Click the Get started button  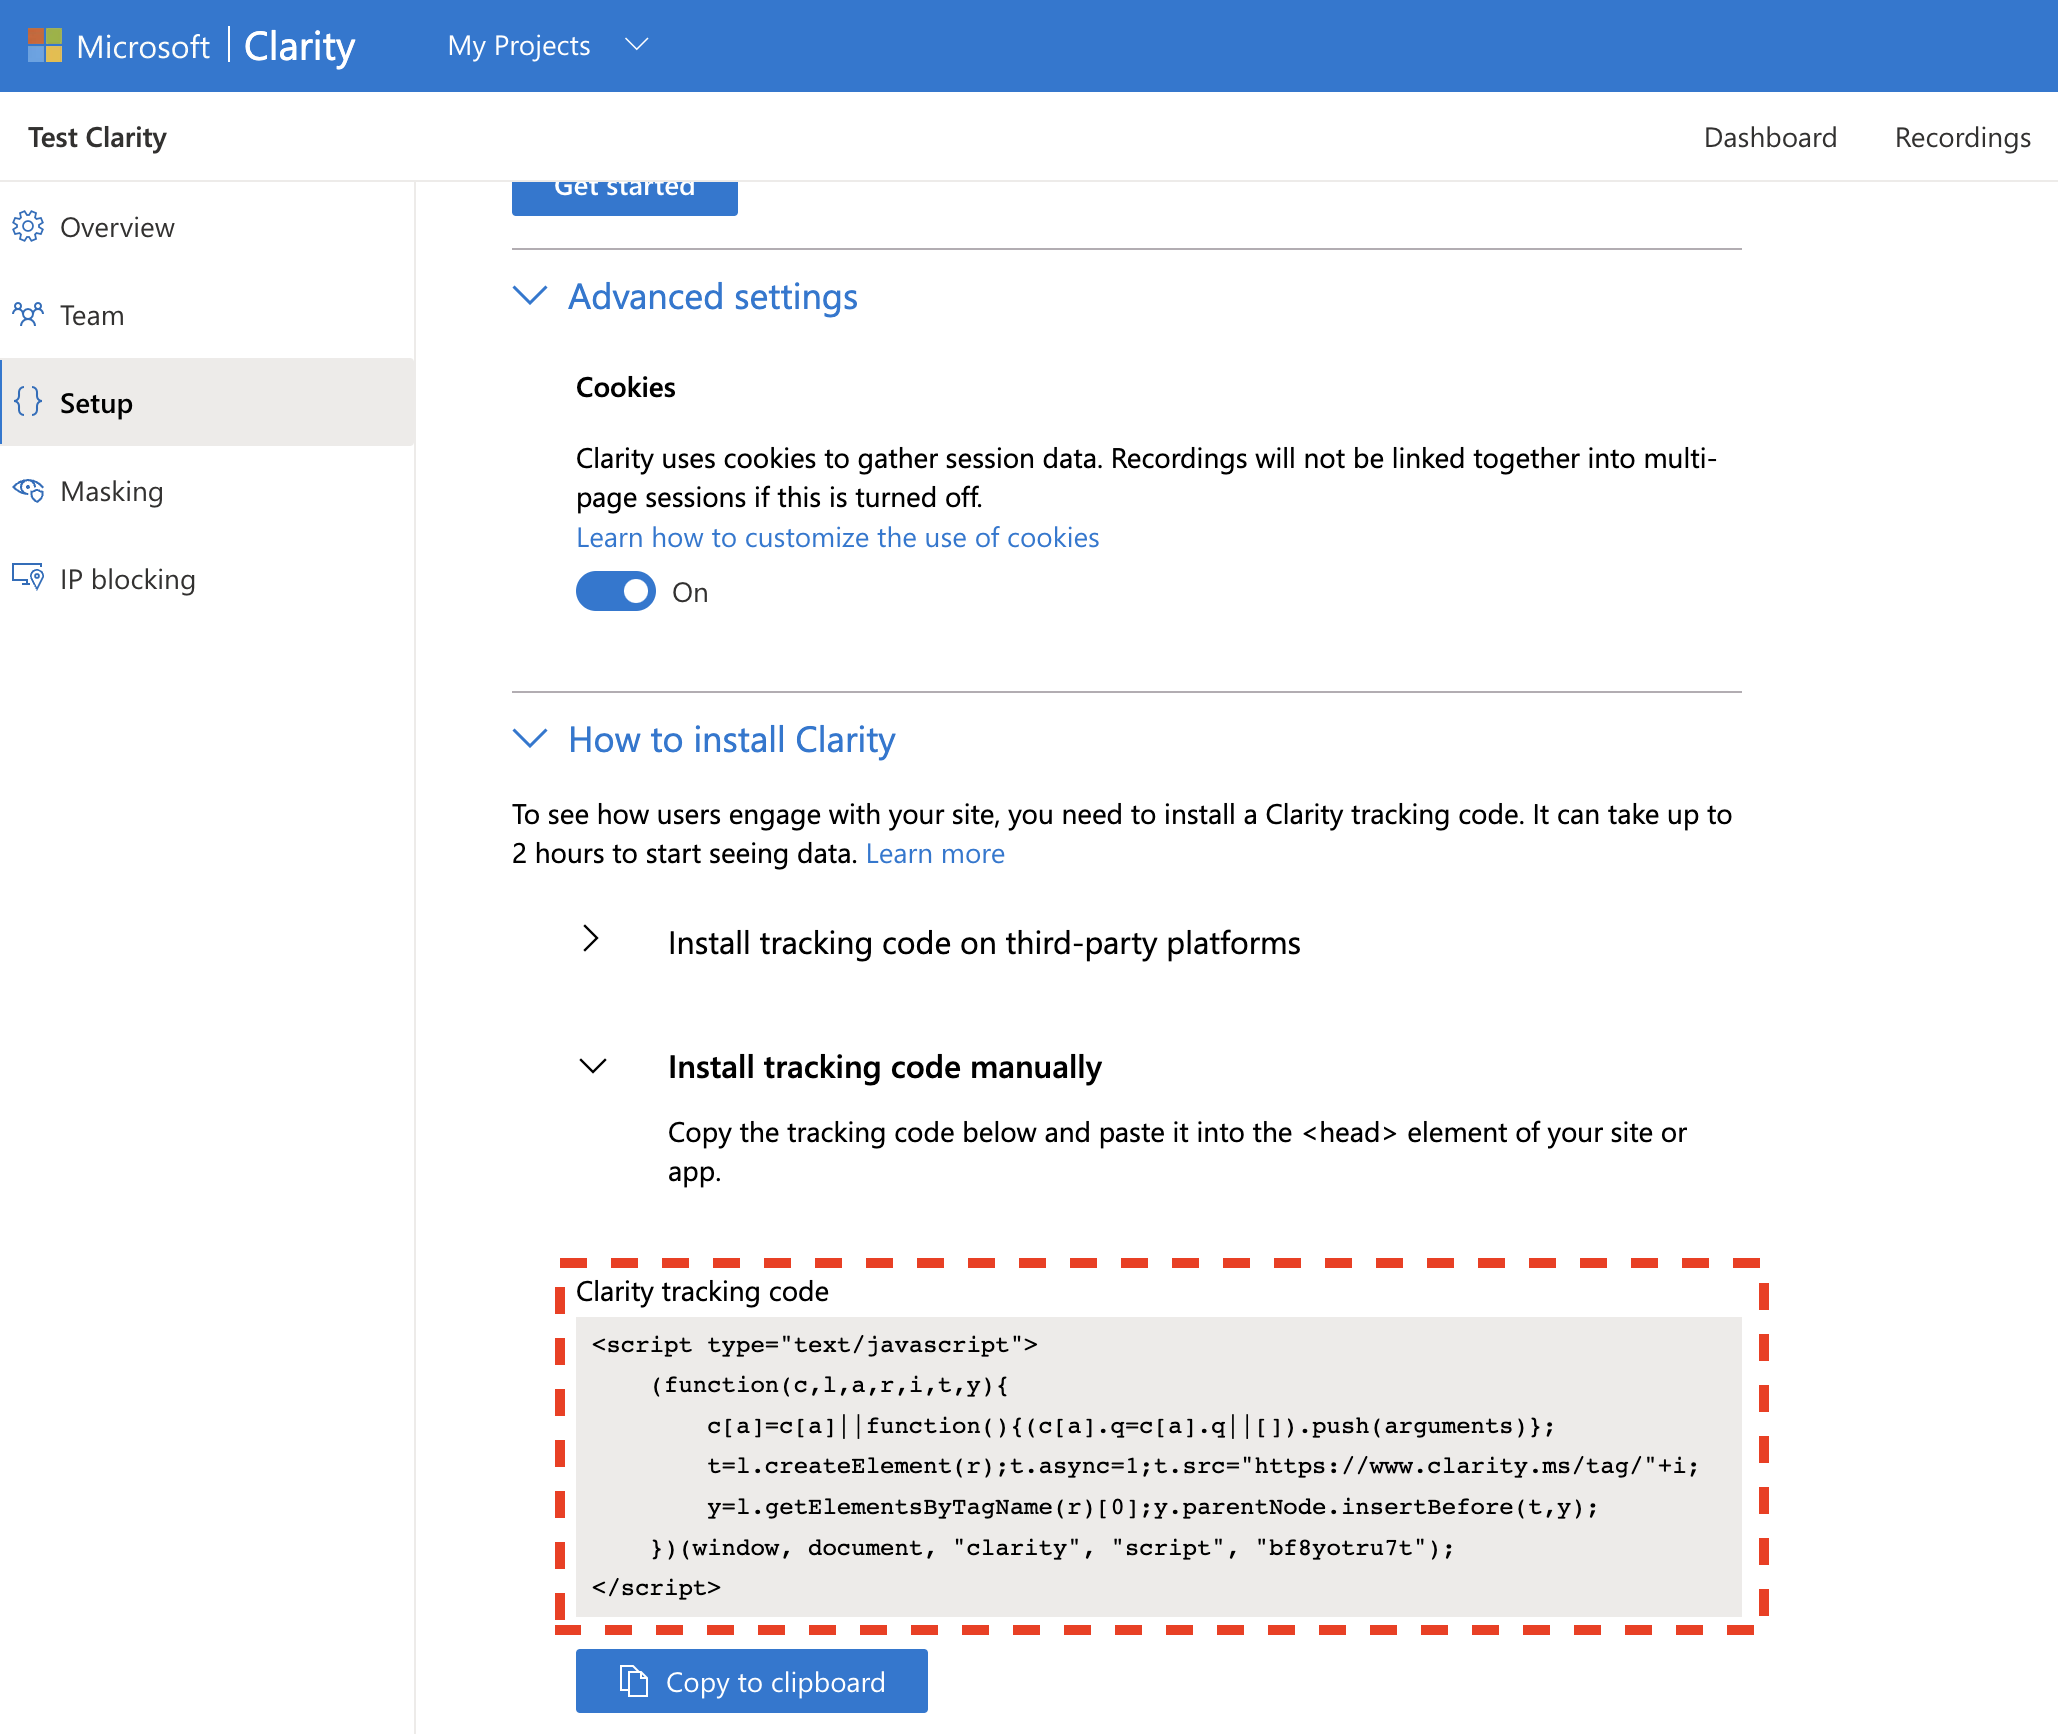click(x=625, y=197)
